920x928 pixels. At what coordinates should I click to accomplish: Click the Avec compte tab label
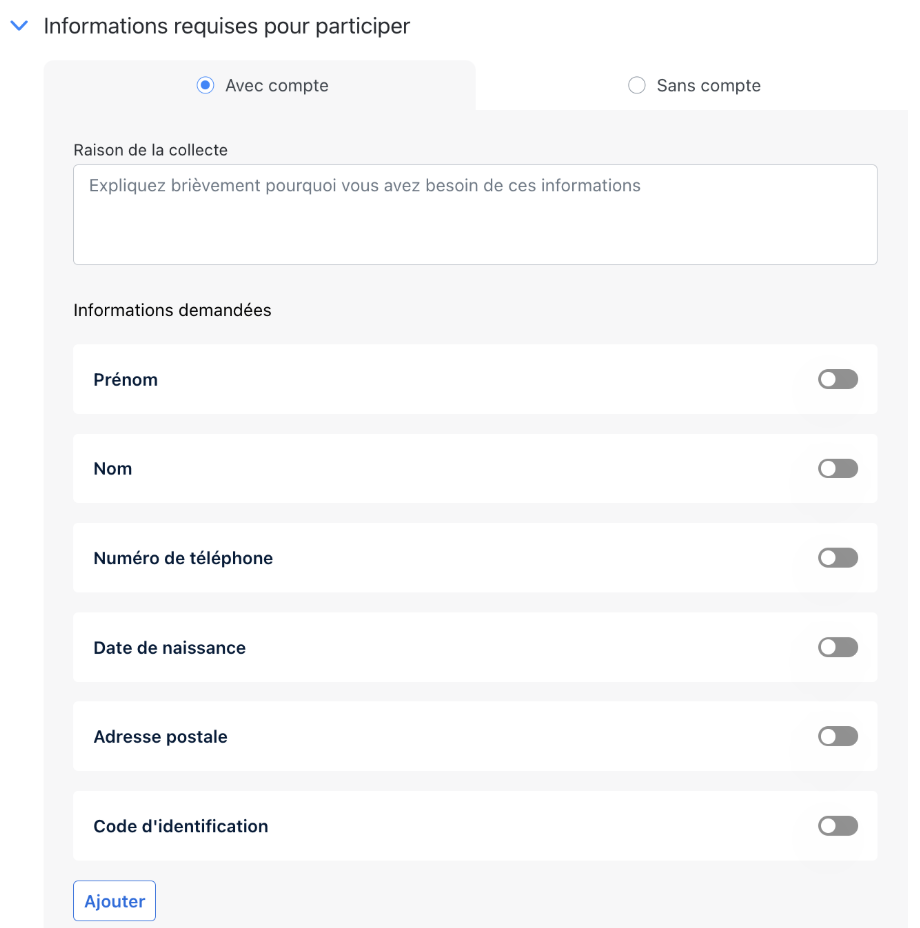tap(277, 86)
